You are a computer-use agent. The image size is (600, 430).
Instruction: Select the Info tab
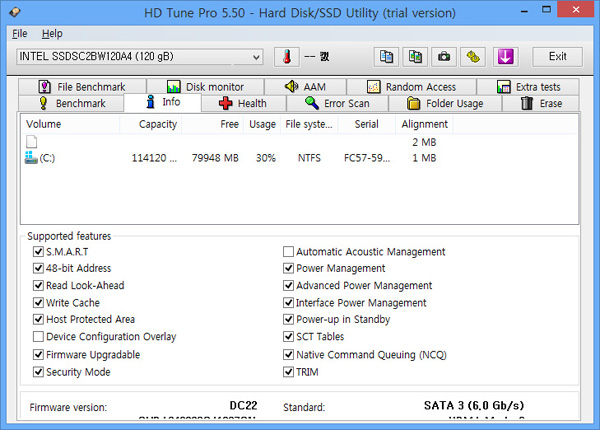(x=163, y=102)
